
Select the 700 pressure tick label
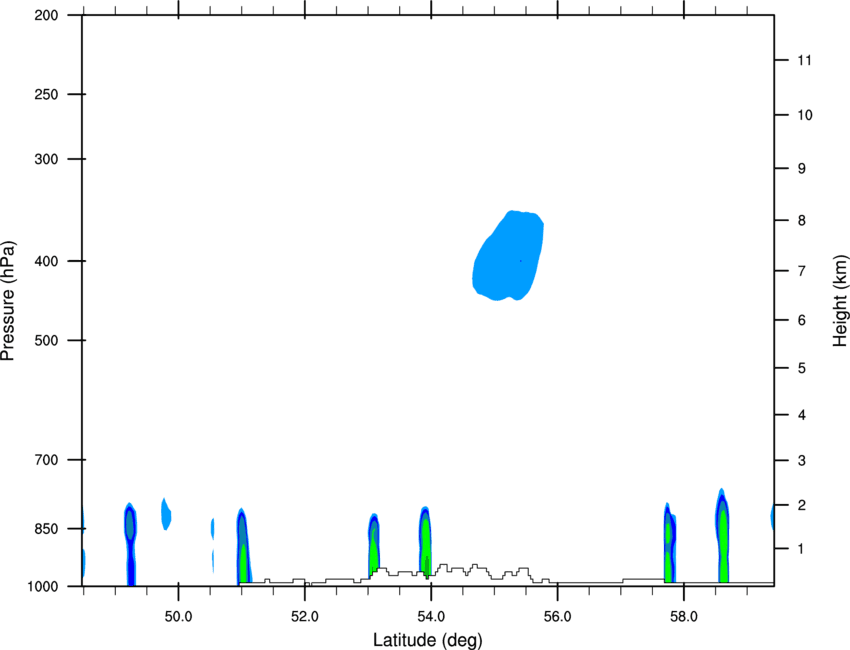pos(46,460)
